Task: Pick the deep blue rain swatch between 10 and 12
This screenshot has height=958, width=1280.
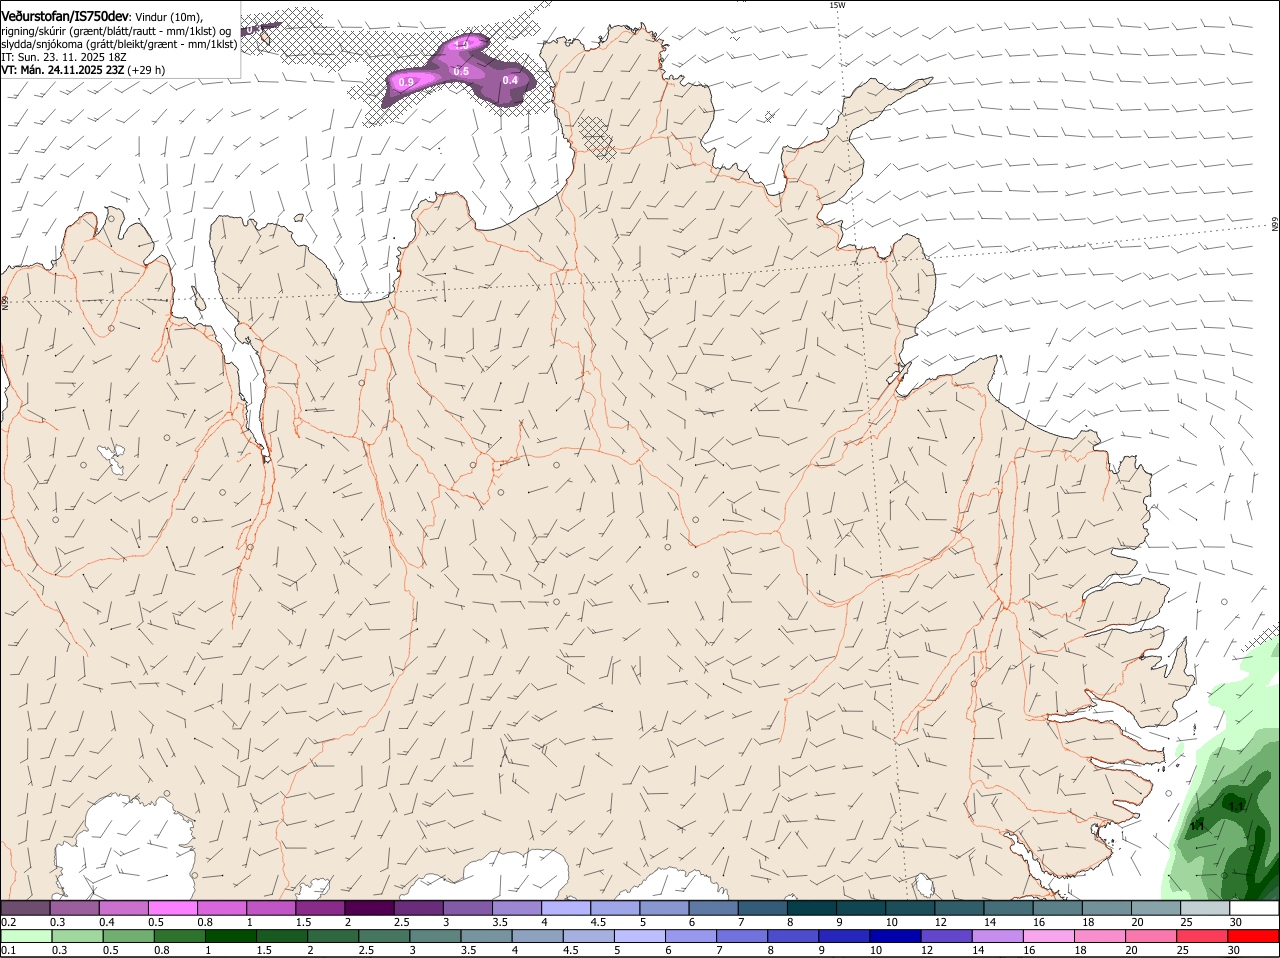Action: (x=893, y=936)
